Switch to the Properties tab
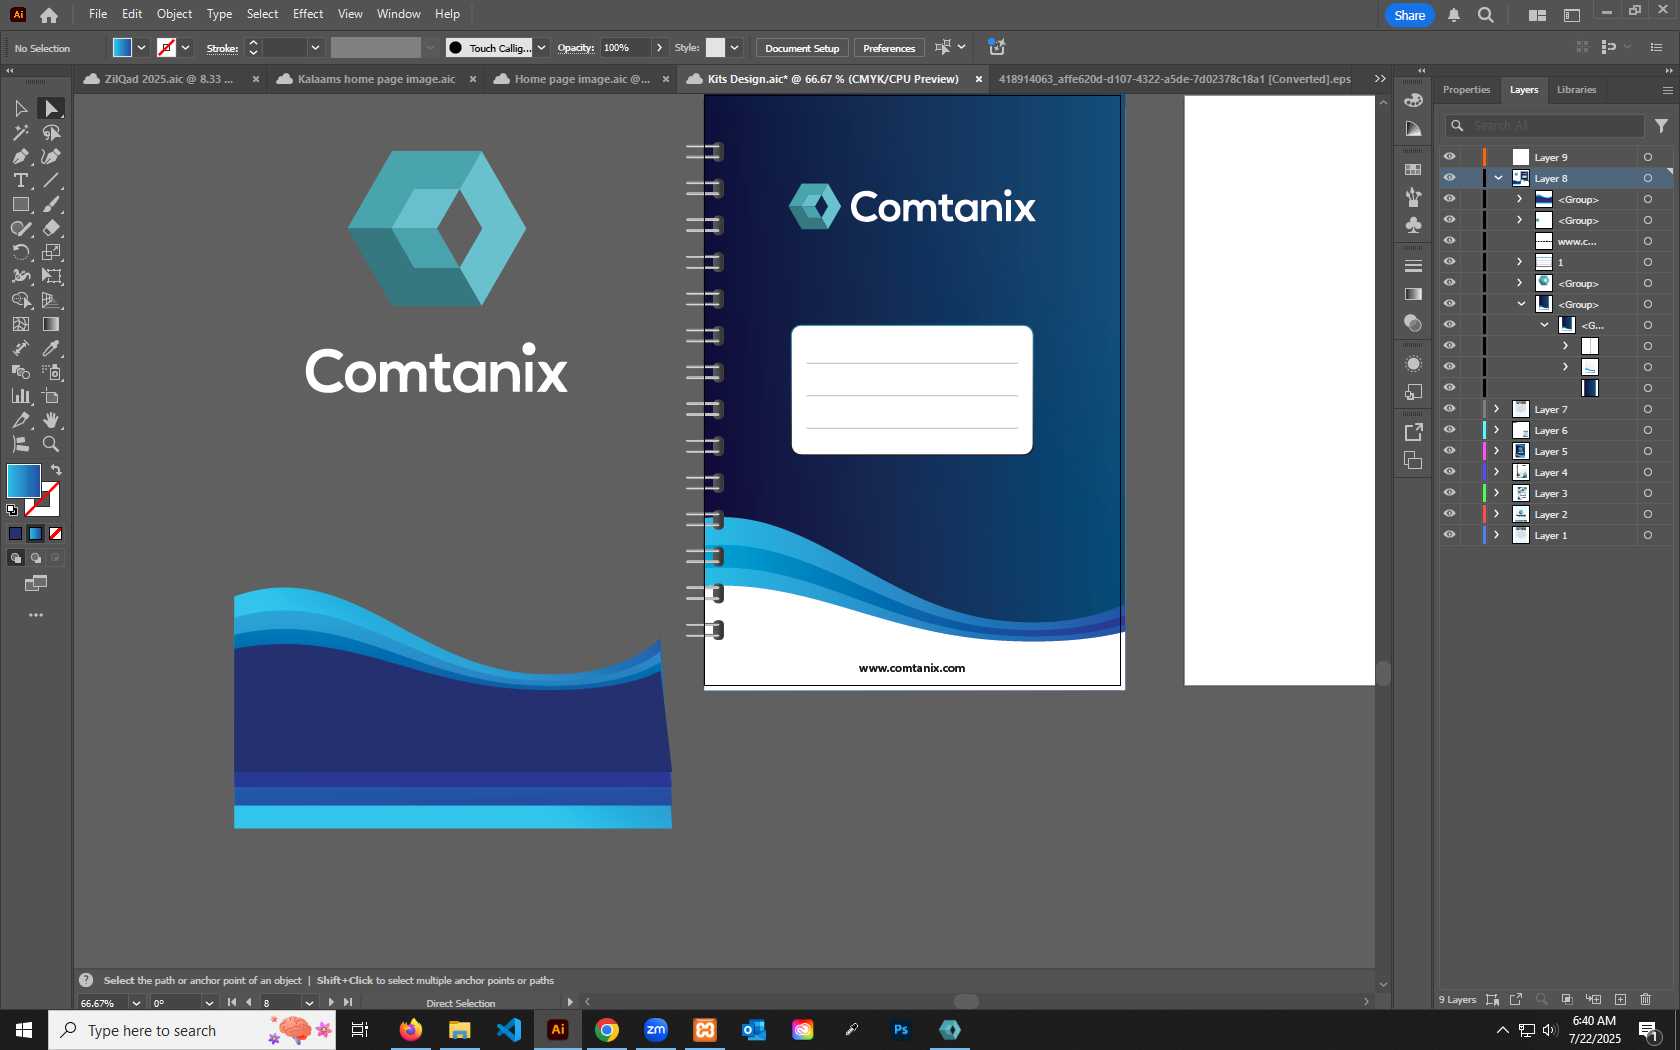This screenshot has height=1050, width=1680. coord(1466,90)
